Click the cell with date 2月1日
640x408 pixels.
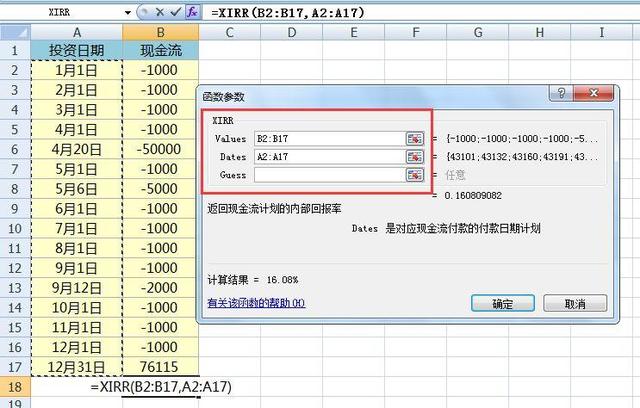click(x=76, y=90)
